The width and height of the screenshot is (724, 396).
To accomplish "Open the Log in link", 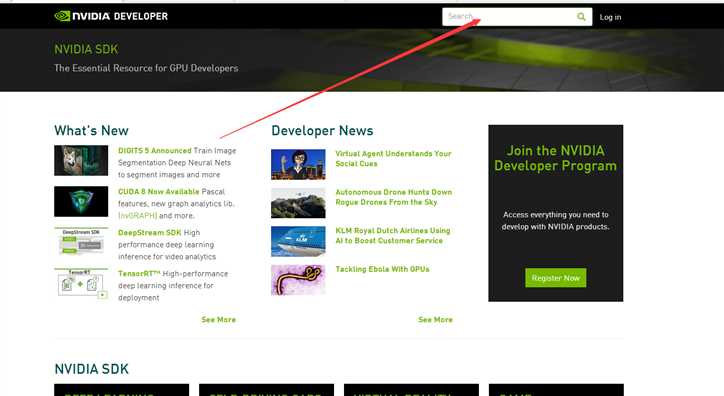I will click(x=610, y=17).
